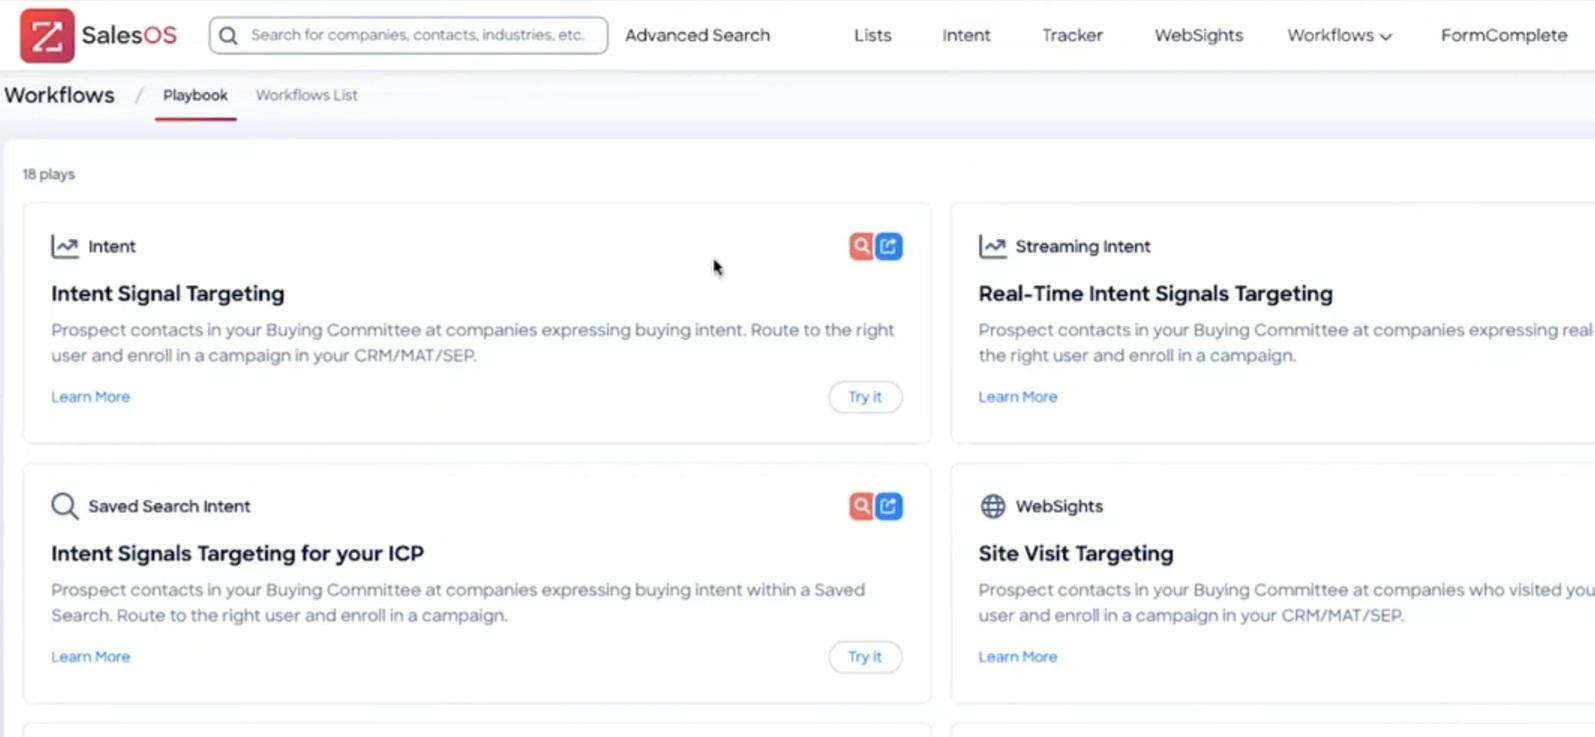Click the Intent chart icon on Intent Signal Targeting card
Image resolution: width=1595 pixels, height=737 pixels.
[65, 246]
